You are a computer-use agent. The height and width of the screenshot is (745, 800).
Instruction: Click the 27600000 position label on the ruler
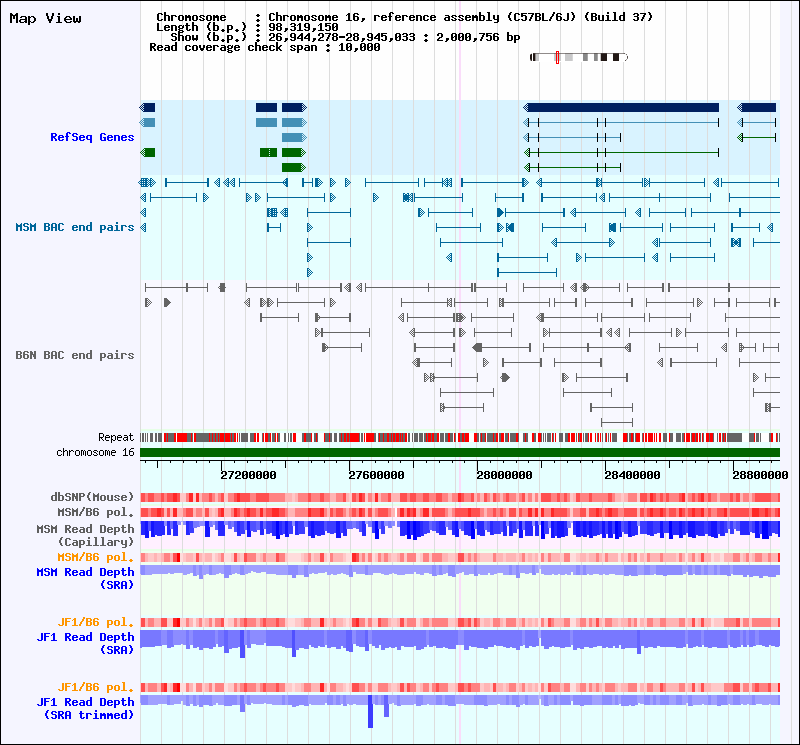[x=377, y=475]
